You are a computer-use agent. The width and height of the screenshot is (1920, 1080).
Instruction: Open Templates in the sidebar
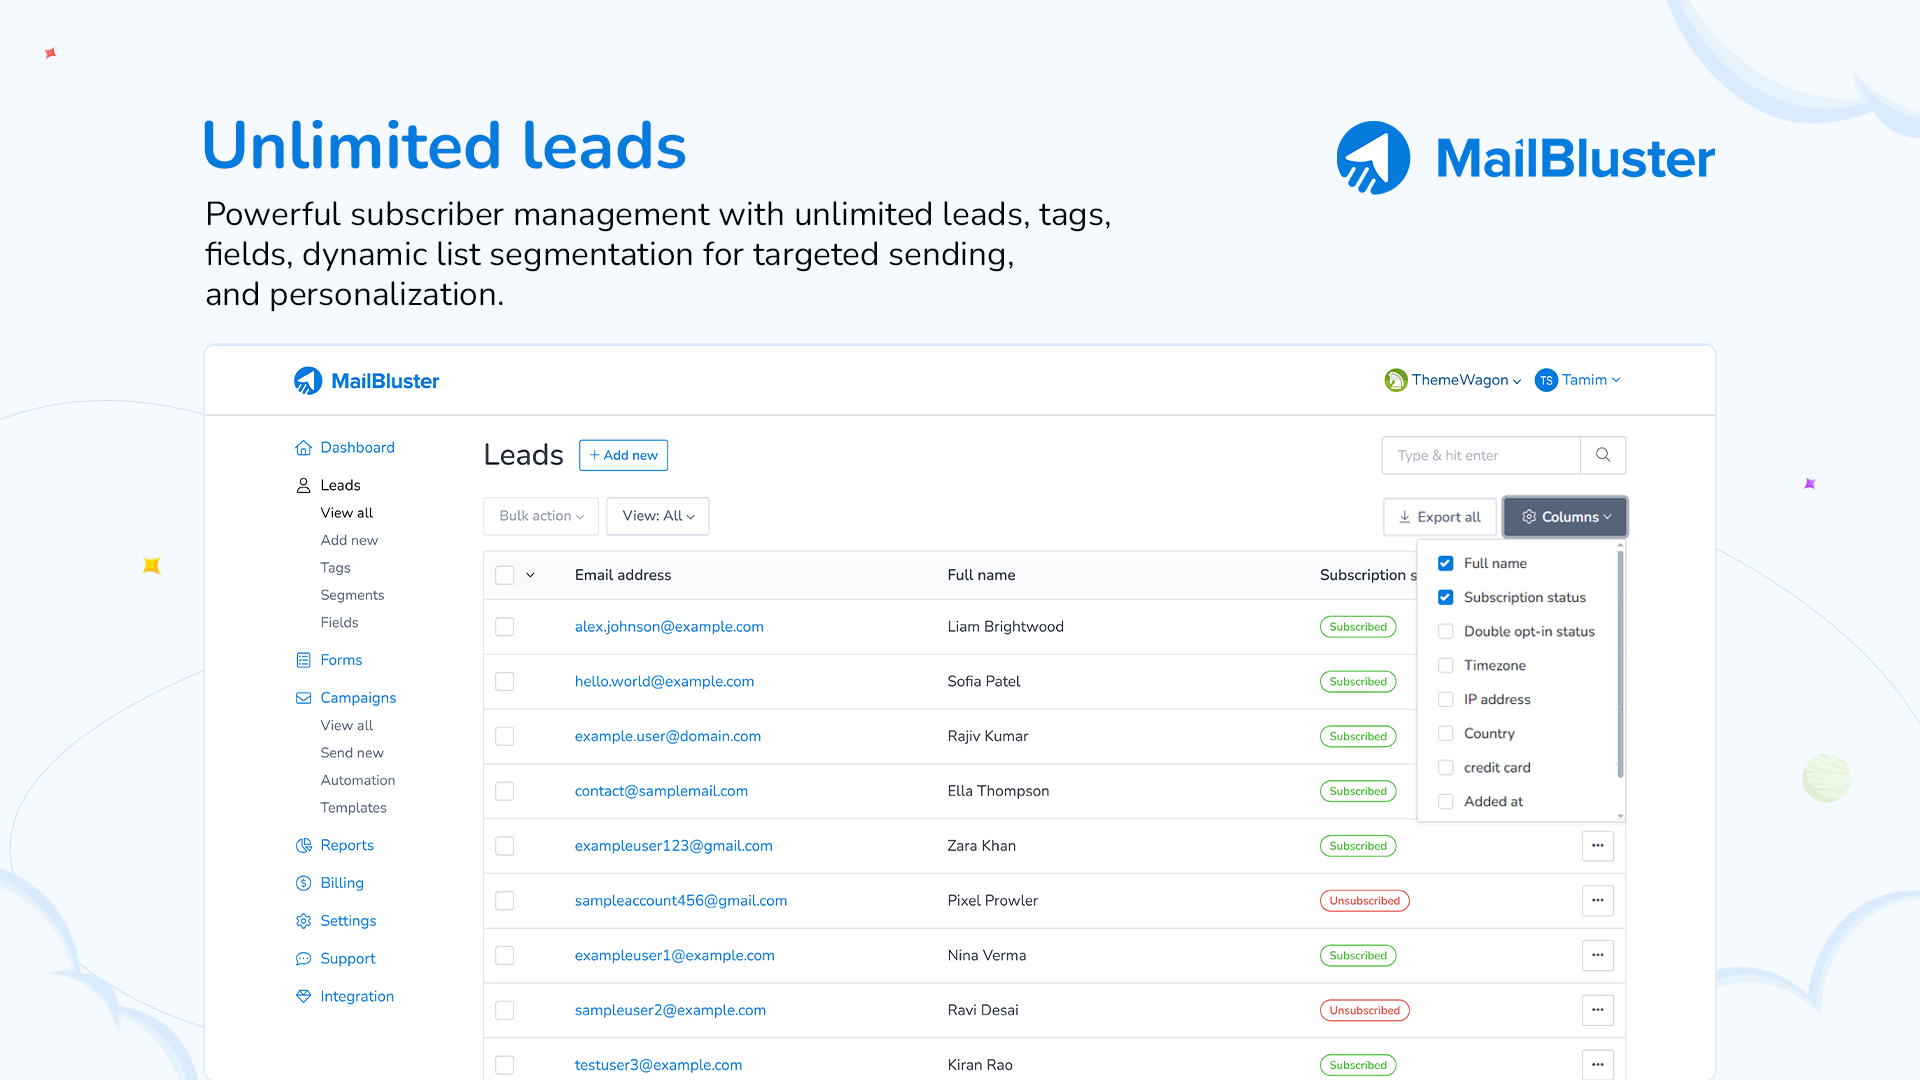(353, 808)
